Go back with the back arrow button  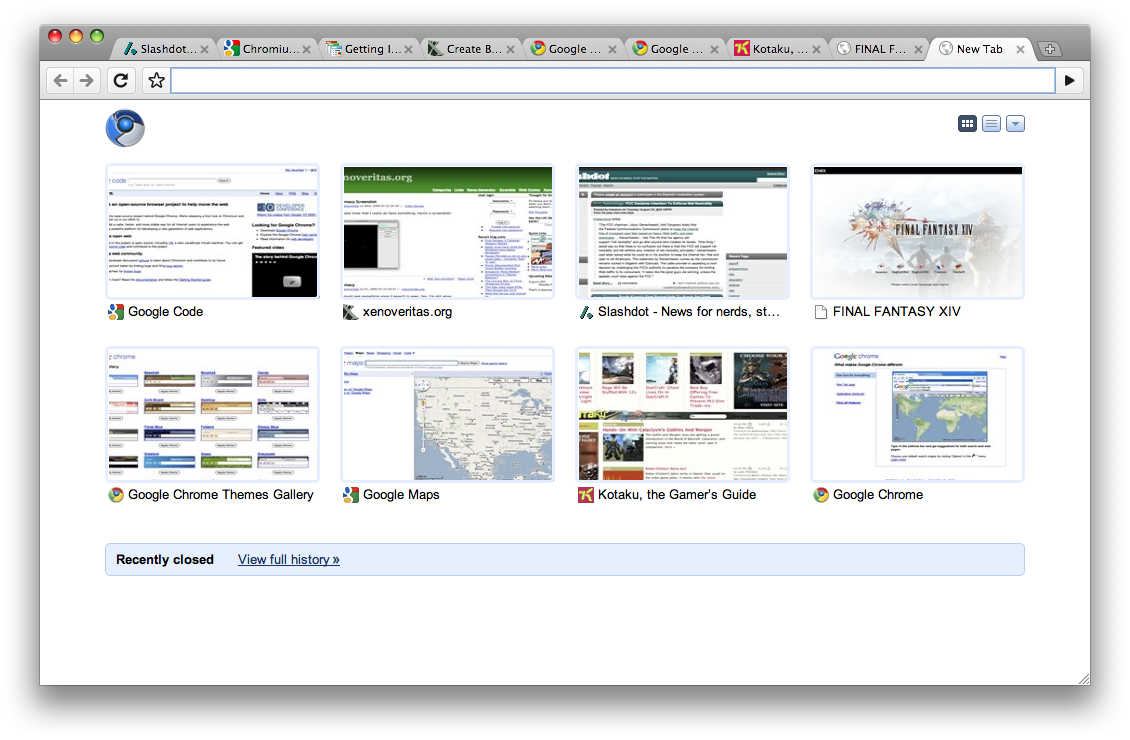(x=61, y=81)
